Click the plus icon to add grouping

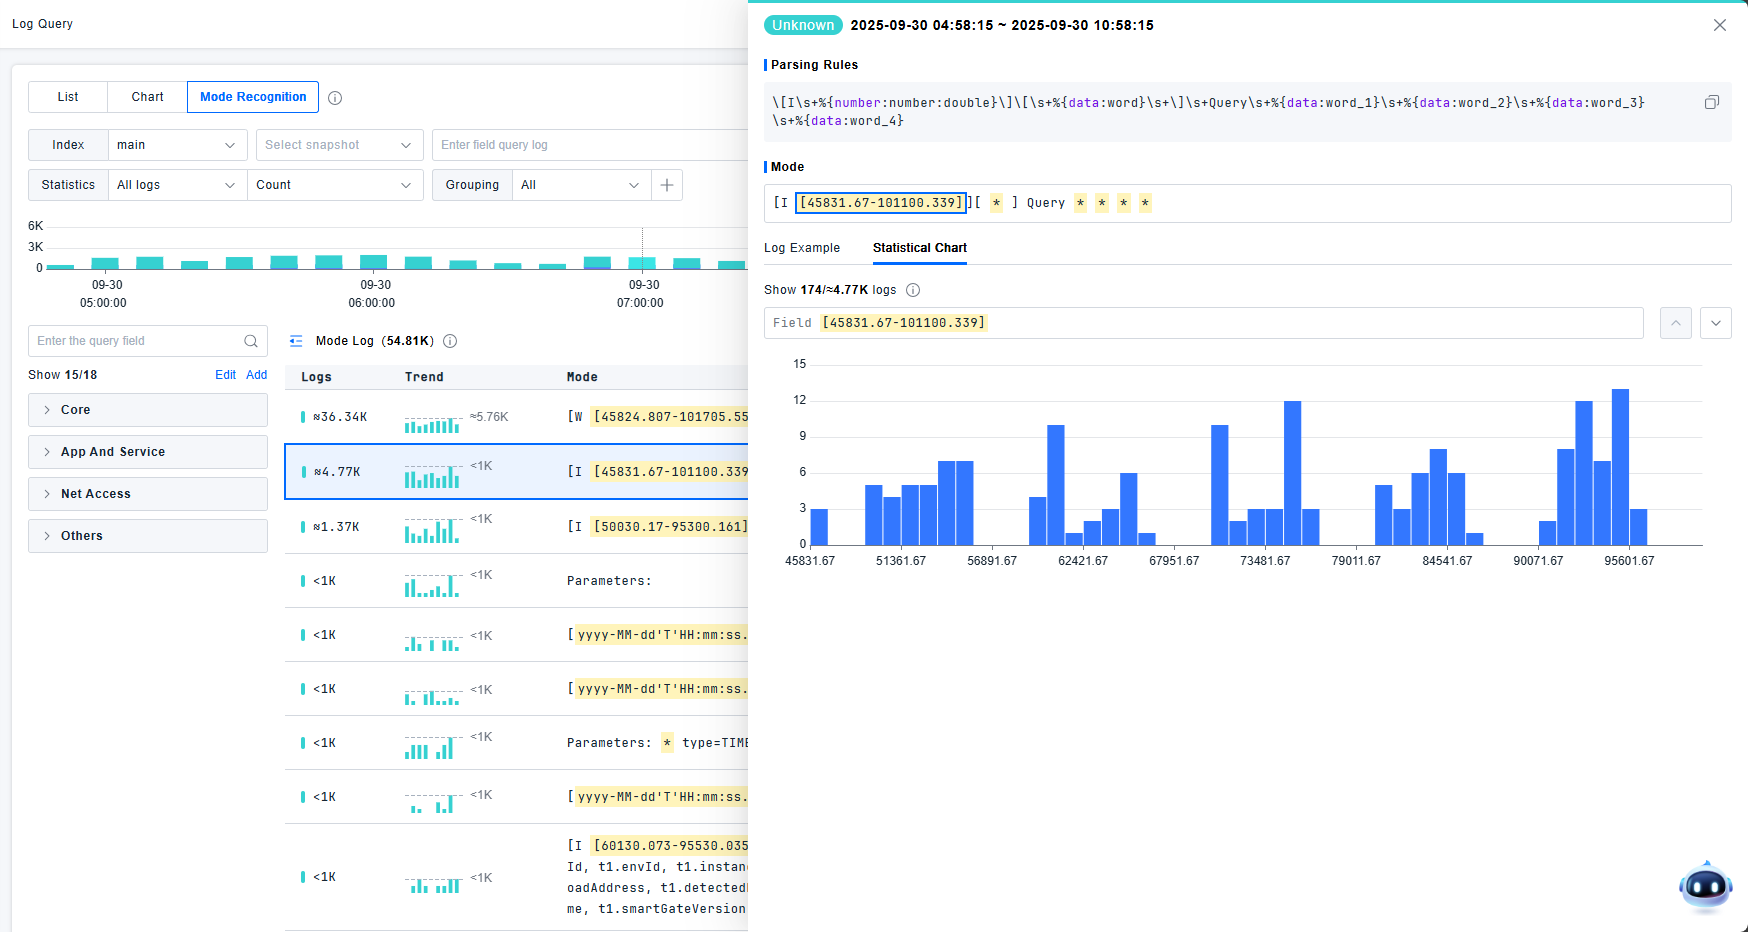[667, 185]
